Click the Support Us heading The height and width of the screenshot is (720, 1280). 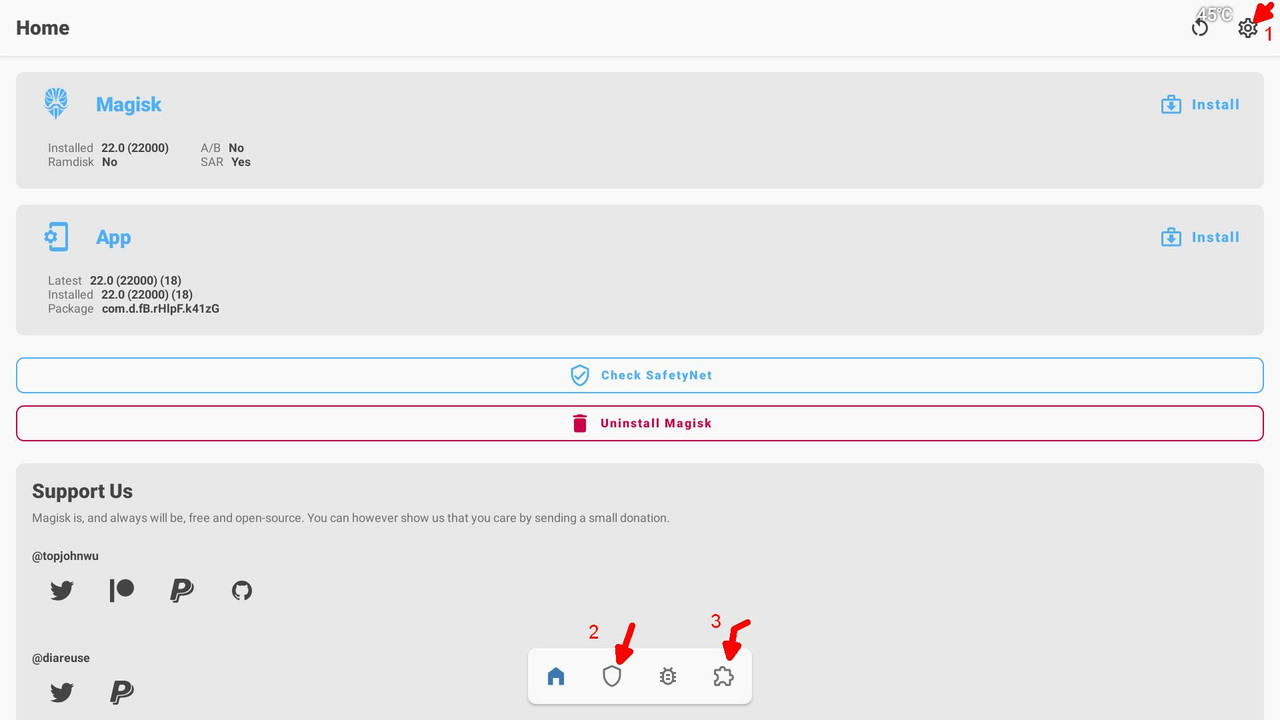coord(82,491)
